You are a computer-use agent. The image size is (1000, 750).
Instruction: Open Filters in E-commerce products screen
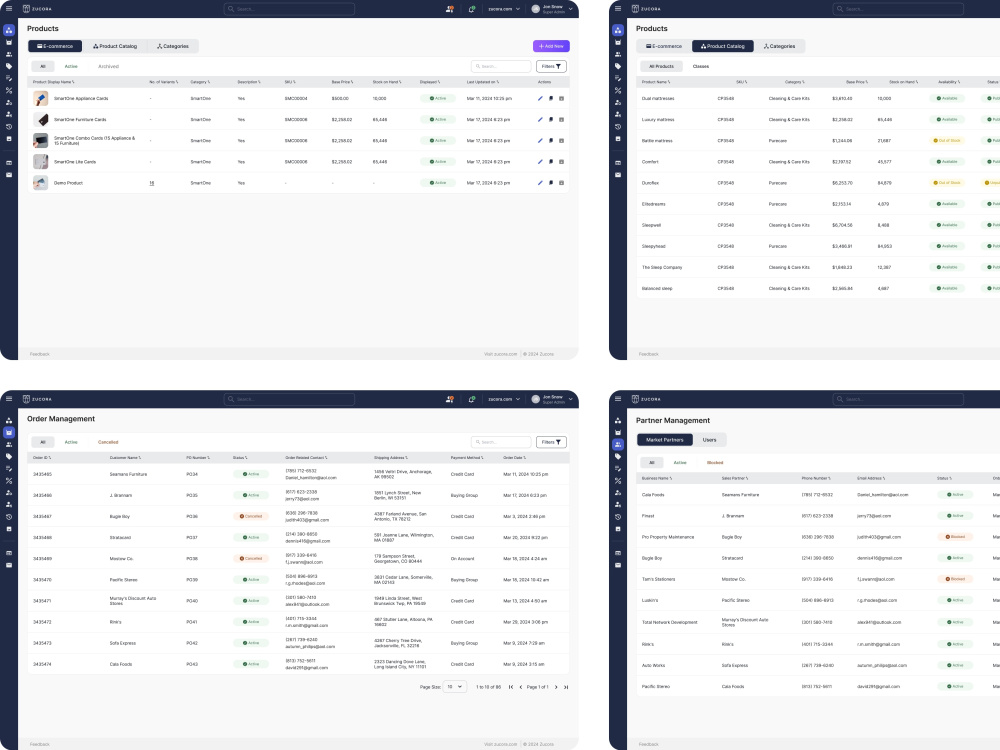coord(551,66)
